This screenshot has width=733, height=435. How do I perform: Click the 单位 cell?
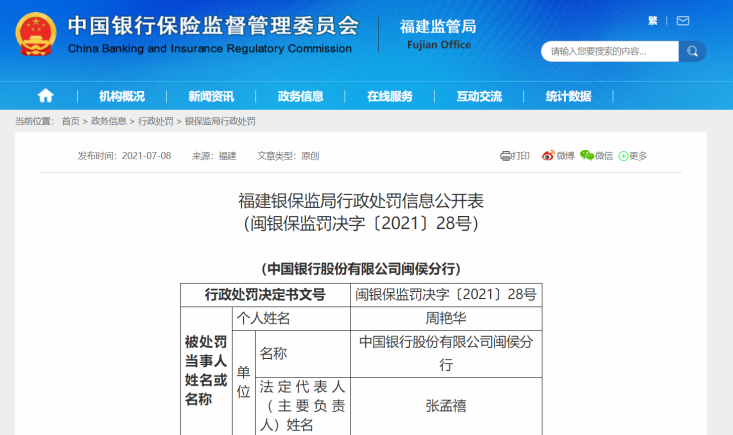tap(244, 382)
